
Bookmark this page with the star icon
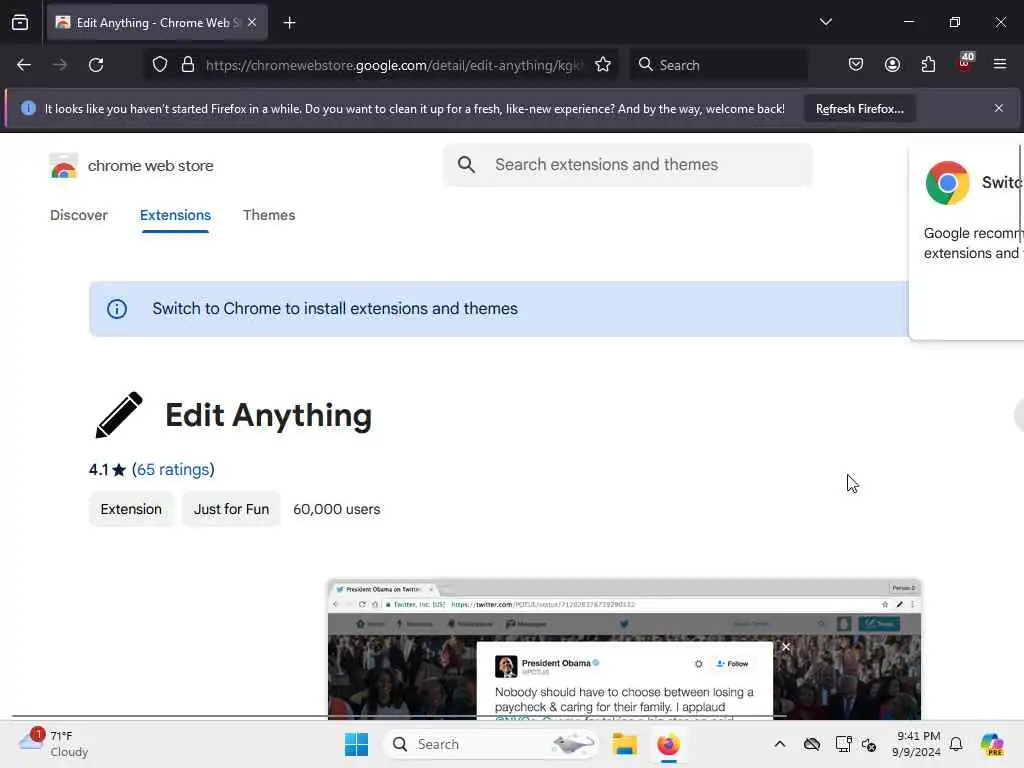(603, 65)
